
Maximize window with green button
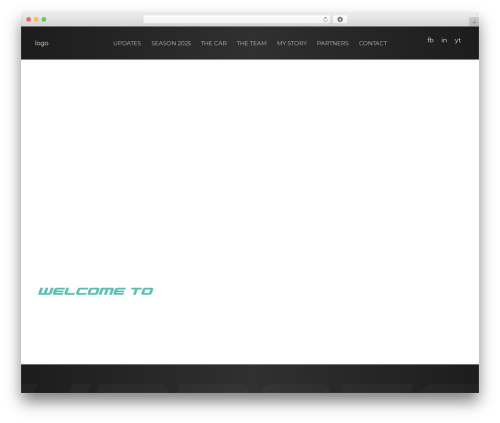[x=44, y=19]
